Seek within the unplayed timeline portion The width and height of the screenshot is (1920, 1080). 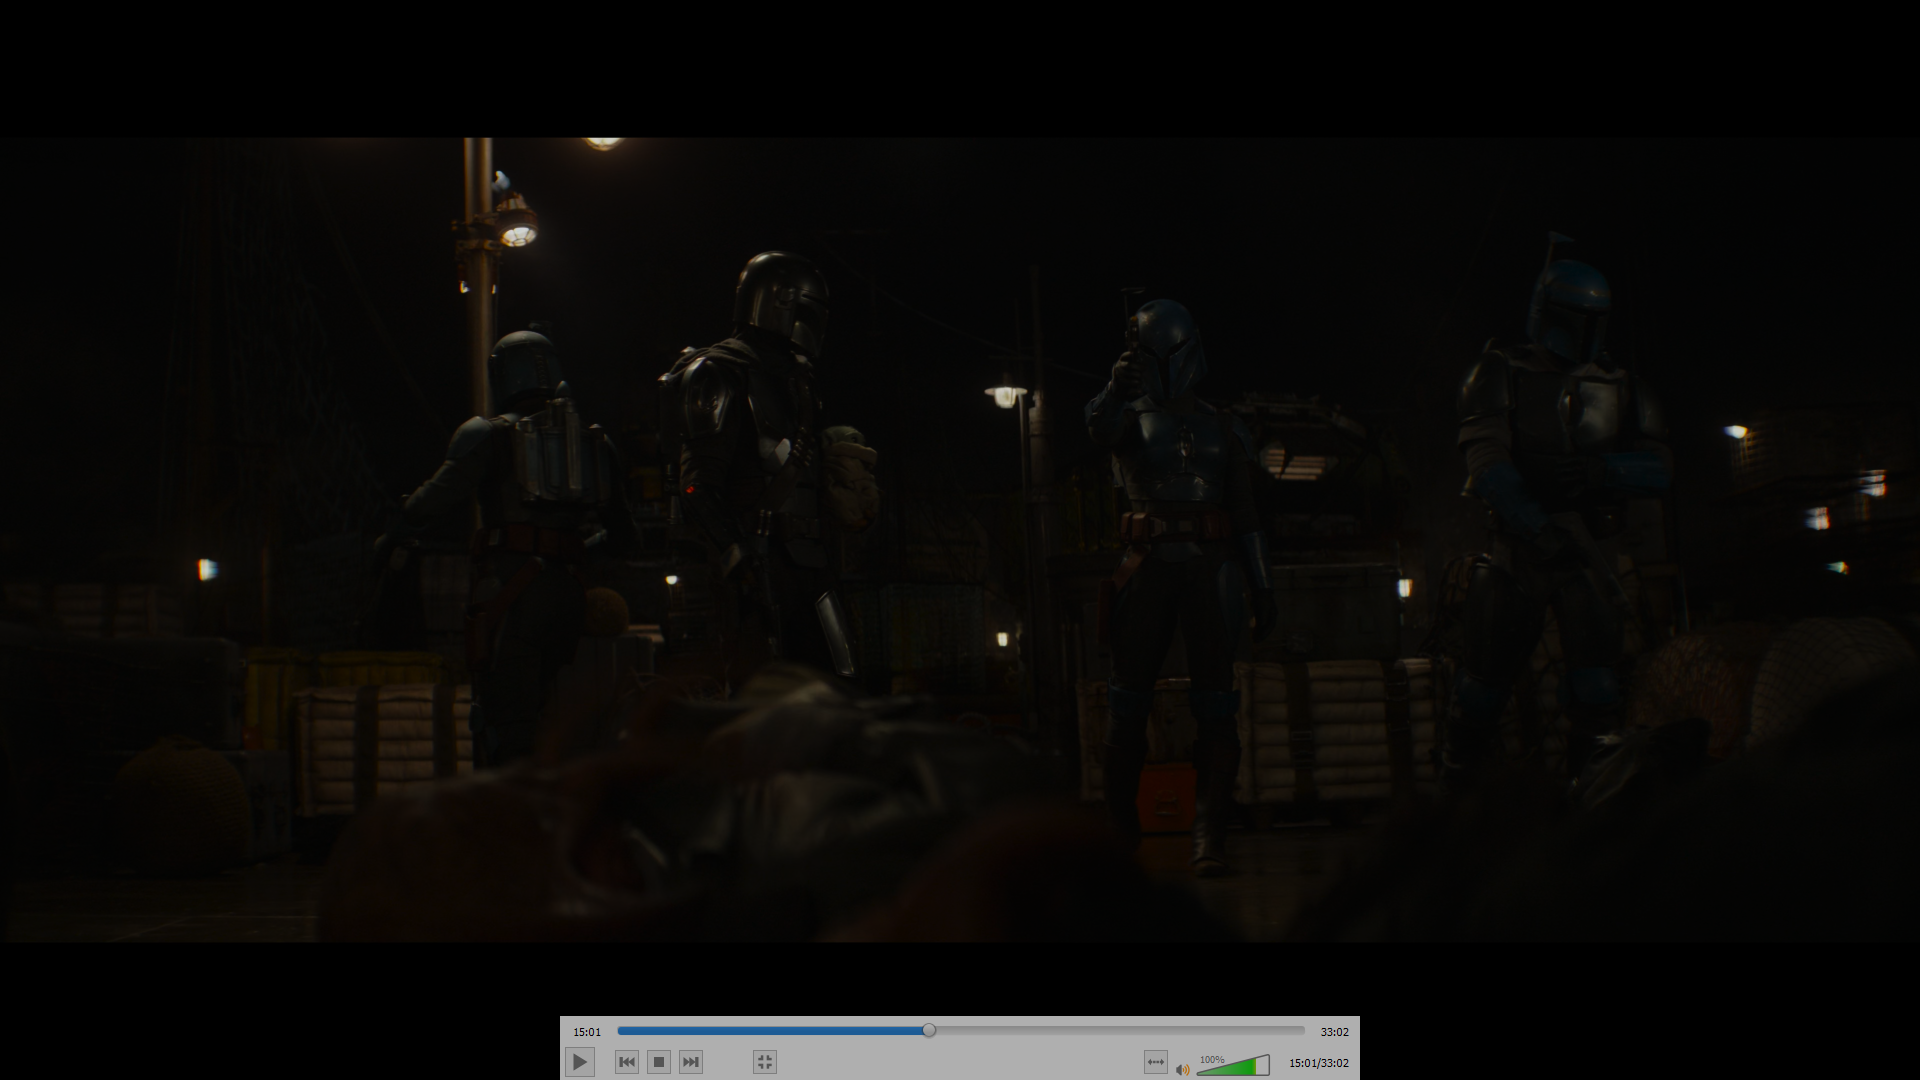[1120, 1030]
